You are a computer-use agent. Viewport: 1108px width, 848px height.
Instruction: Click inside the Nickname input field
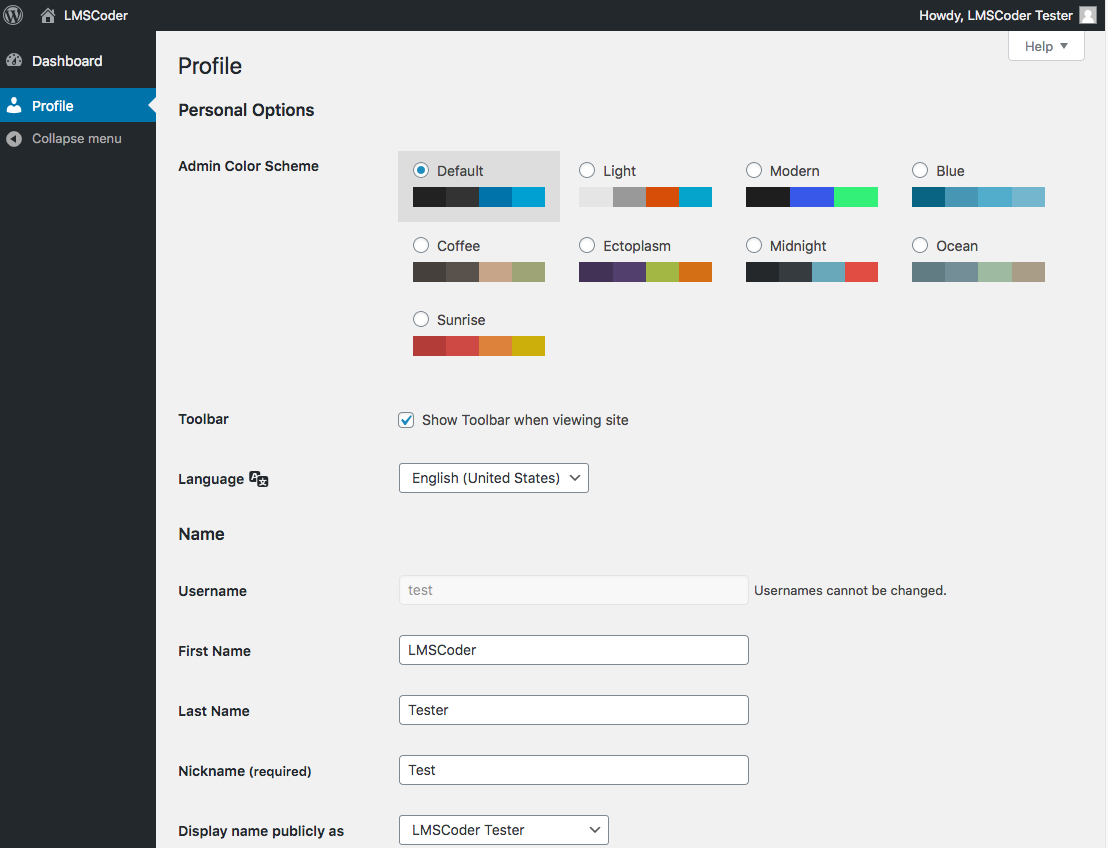tap(573, 770)
